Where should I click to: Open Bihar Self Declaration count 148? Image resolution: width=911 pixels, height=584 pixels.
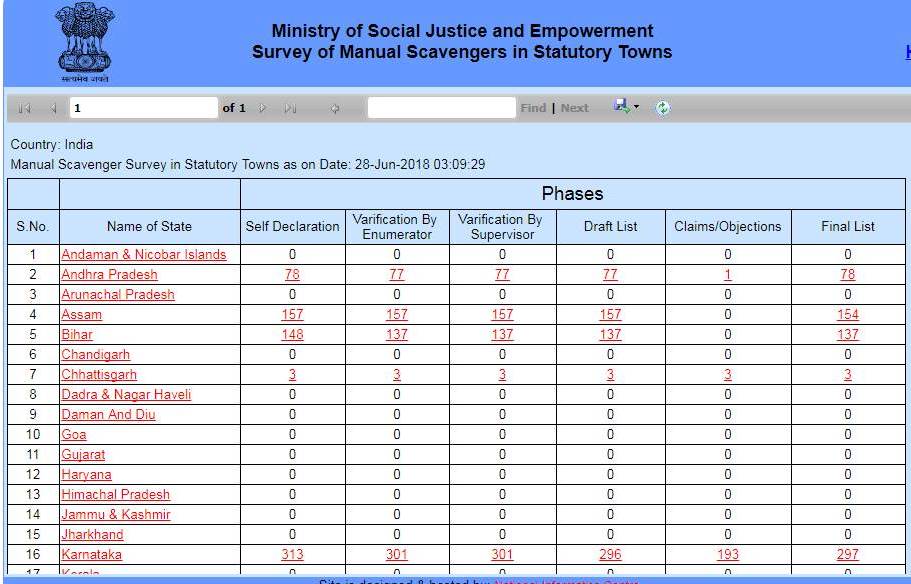292,335
